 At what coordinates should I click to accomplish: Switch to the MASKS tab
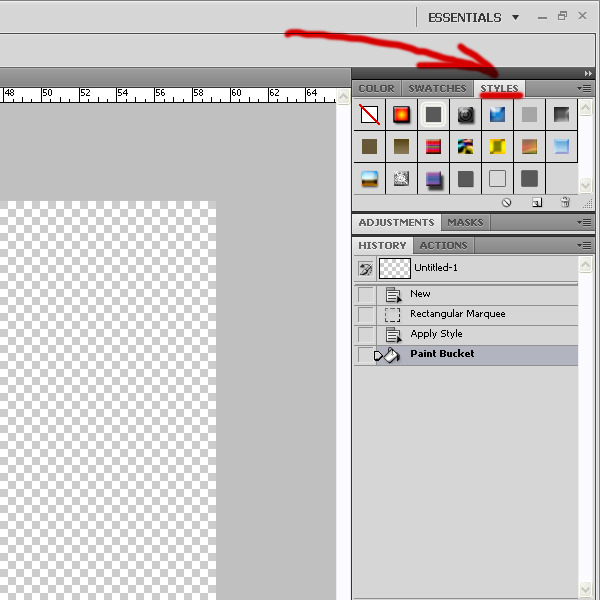[465, 222]
